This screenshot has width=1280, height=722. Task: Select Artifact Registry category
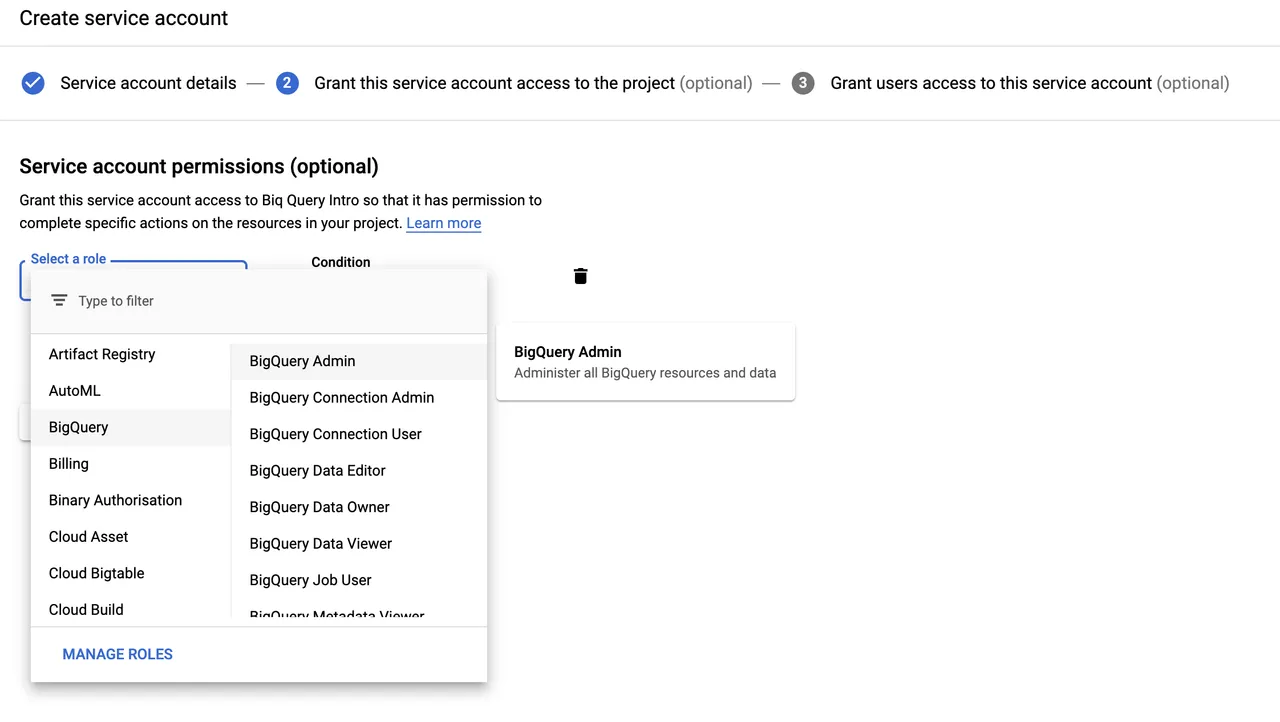click(131, 354)
